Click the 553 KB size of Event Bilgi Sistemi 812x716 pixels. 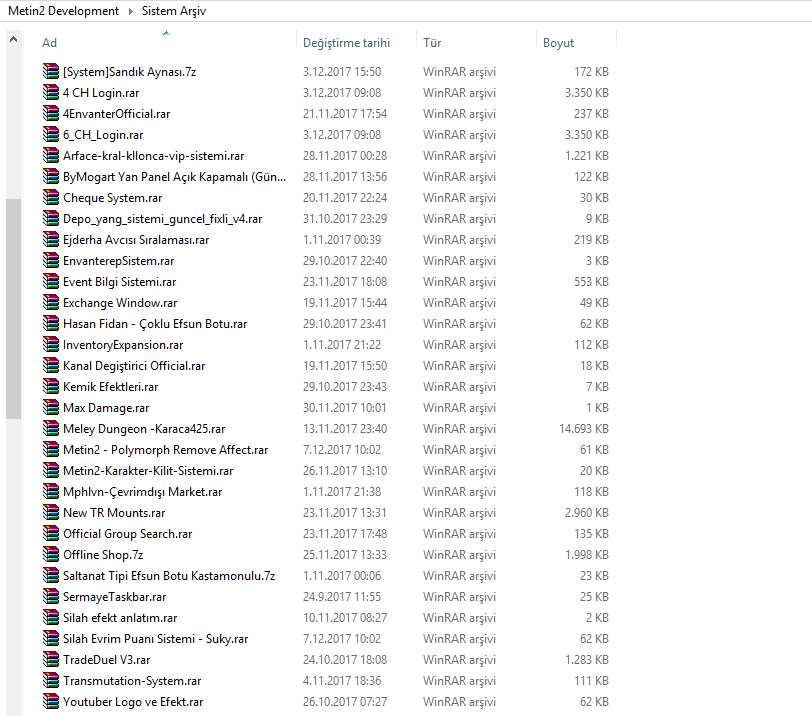click(591, 282)
